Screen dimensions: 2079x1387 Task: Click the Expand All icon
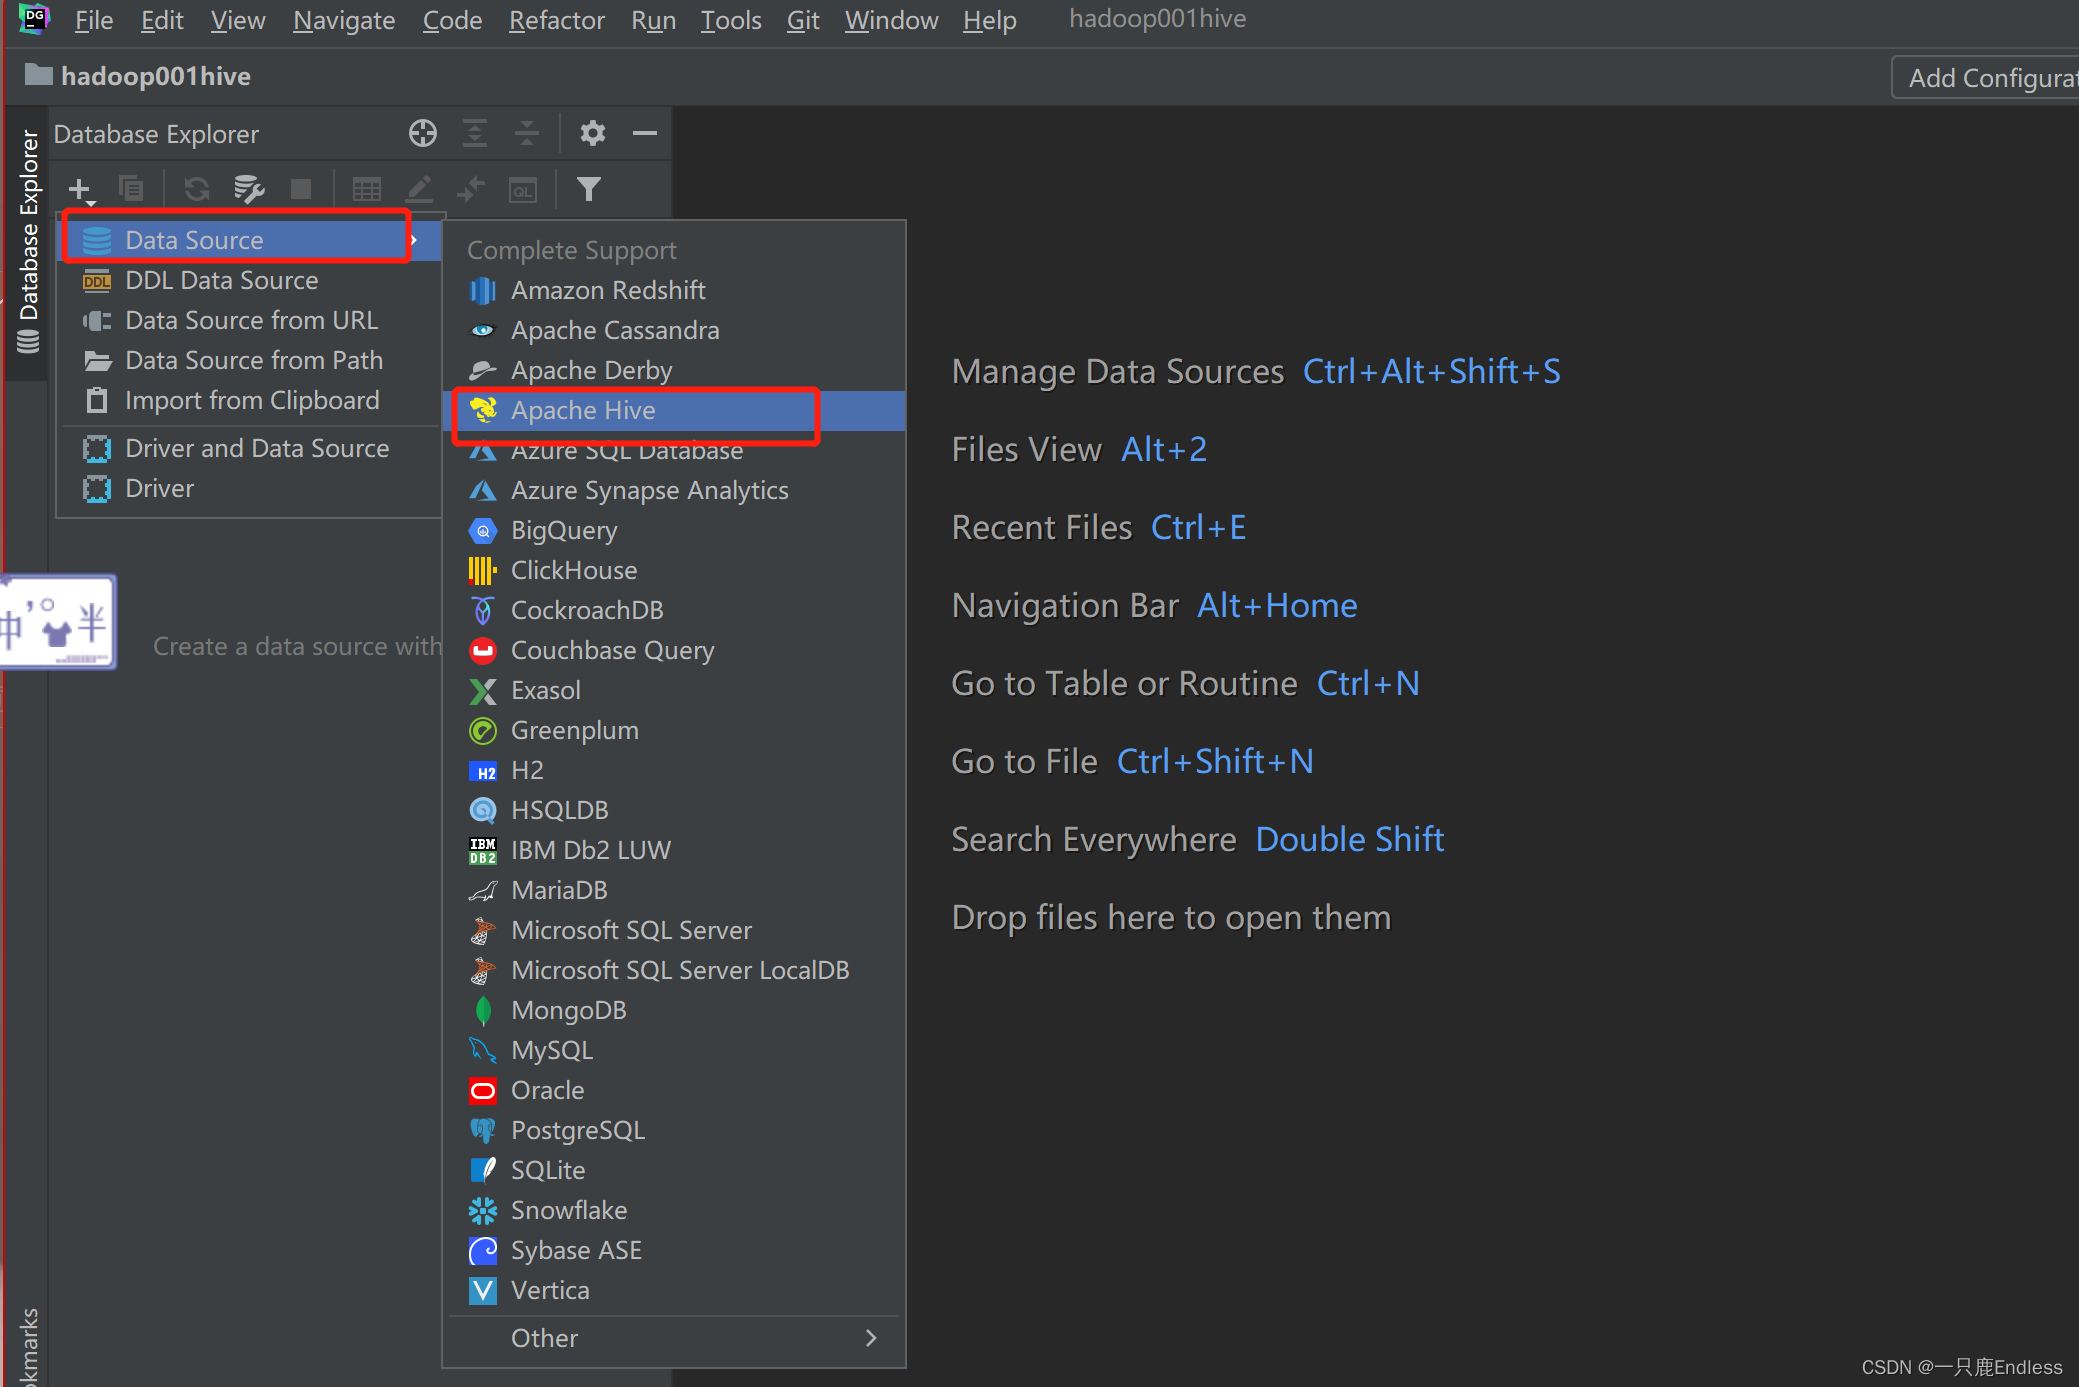coord(475,133)
